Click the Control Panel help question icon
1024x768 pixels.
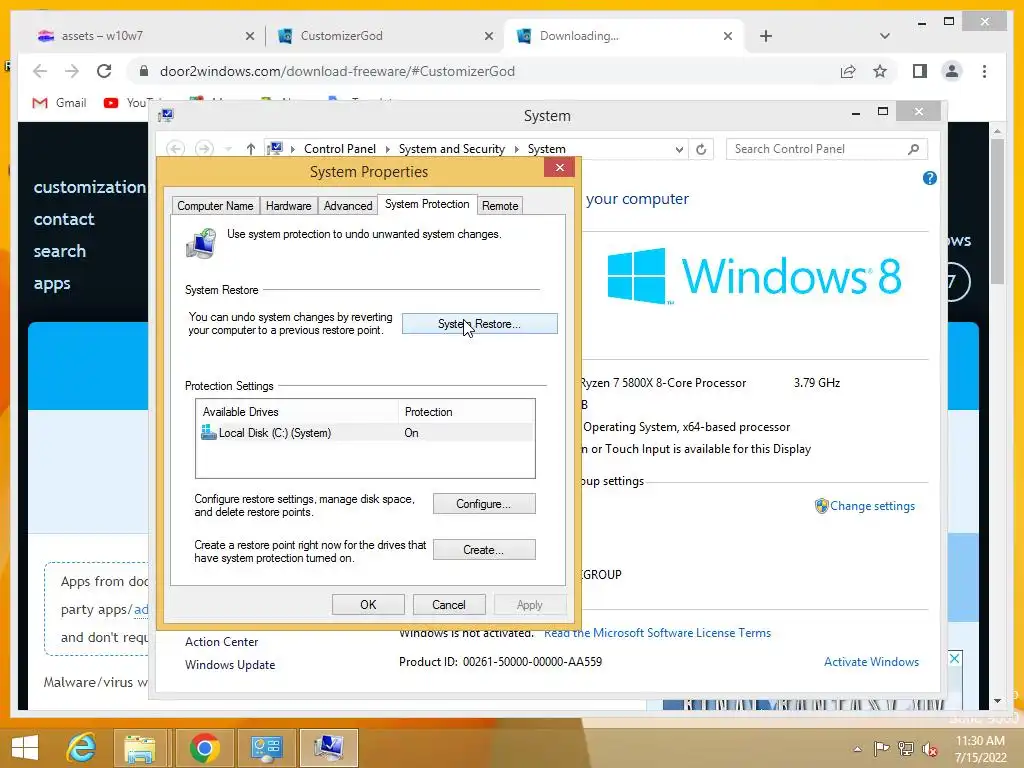[930, 178]
